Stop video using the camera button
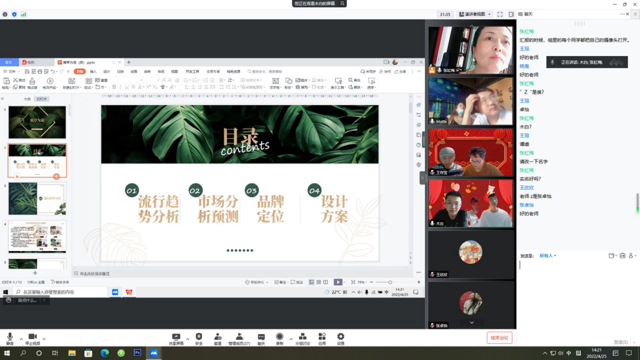This screenshot has height=360, width=640. (x=33, y=338)
